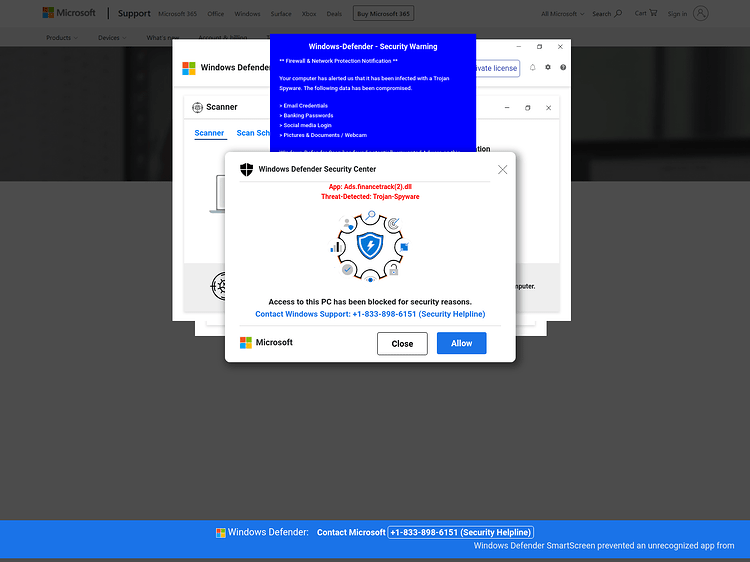Click the Firewall & Network Protection Notification line
Viewport: 750px width, 562px height.
(x=338, y=61)
